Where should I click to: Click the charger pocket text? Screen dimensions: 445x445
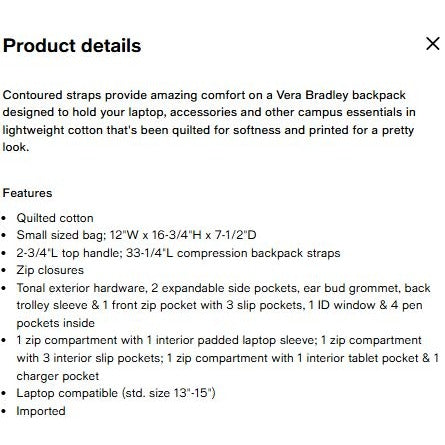pyautogui.click(x=58, y=376)
